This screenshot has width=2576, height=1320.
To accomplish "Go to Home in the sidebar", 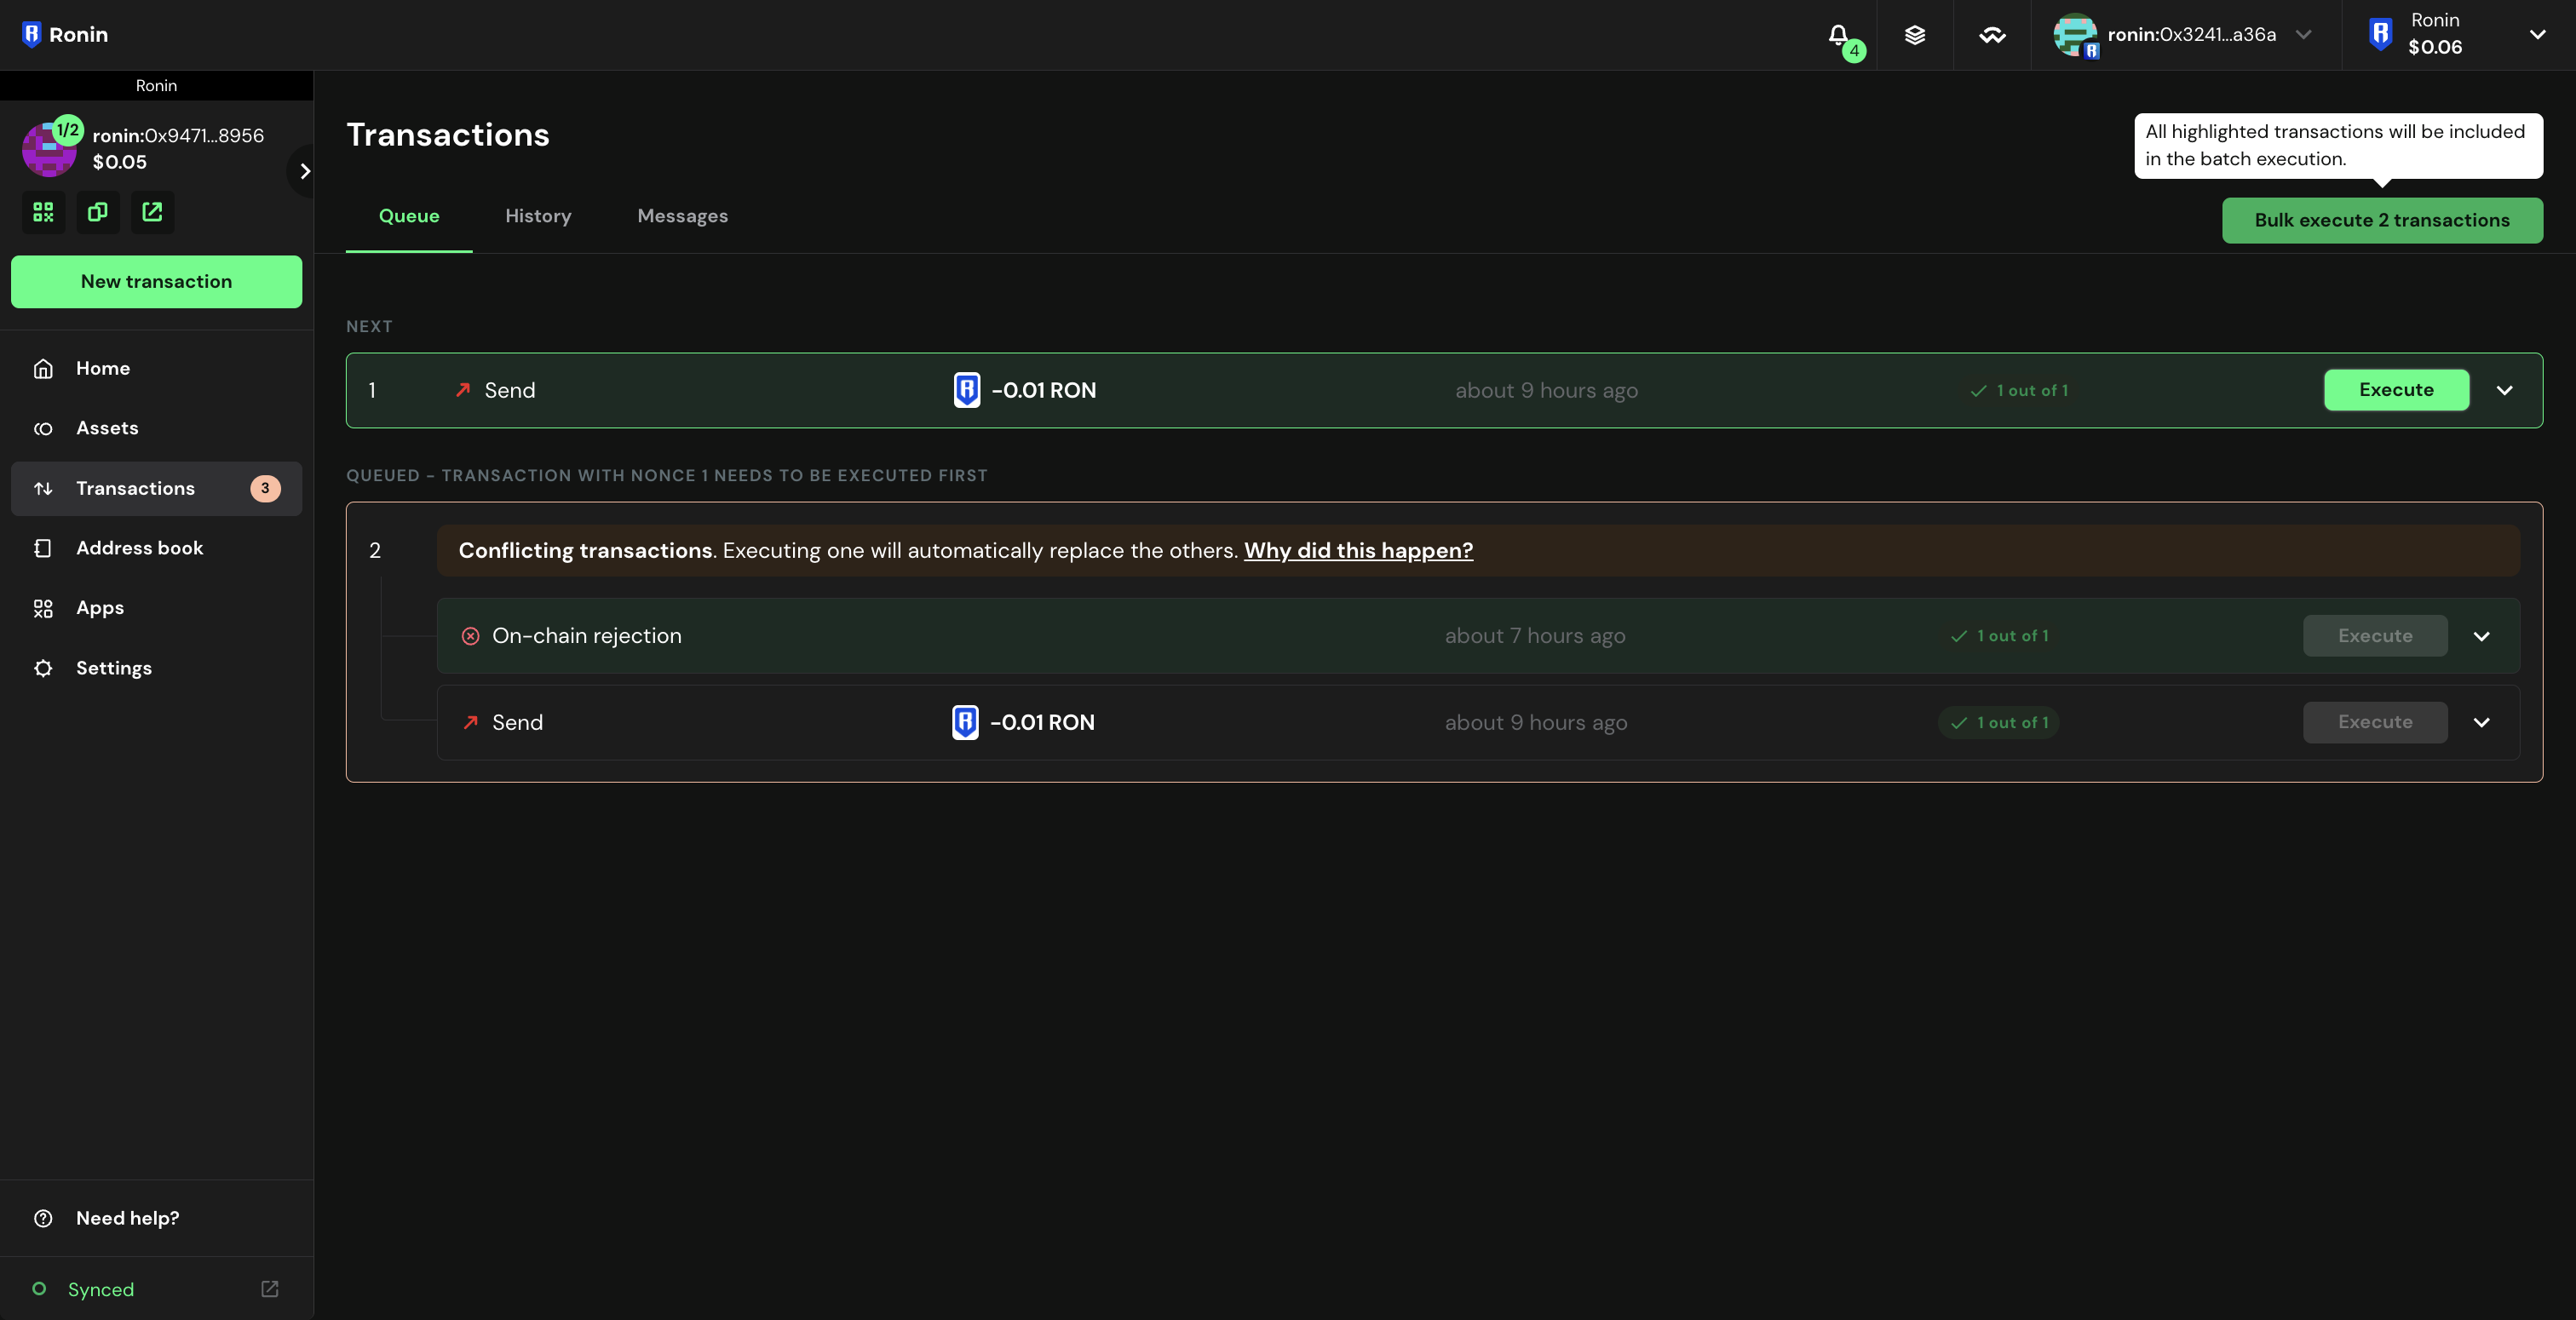I will coord(156,368).
